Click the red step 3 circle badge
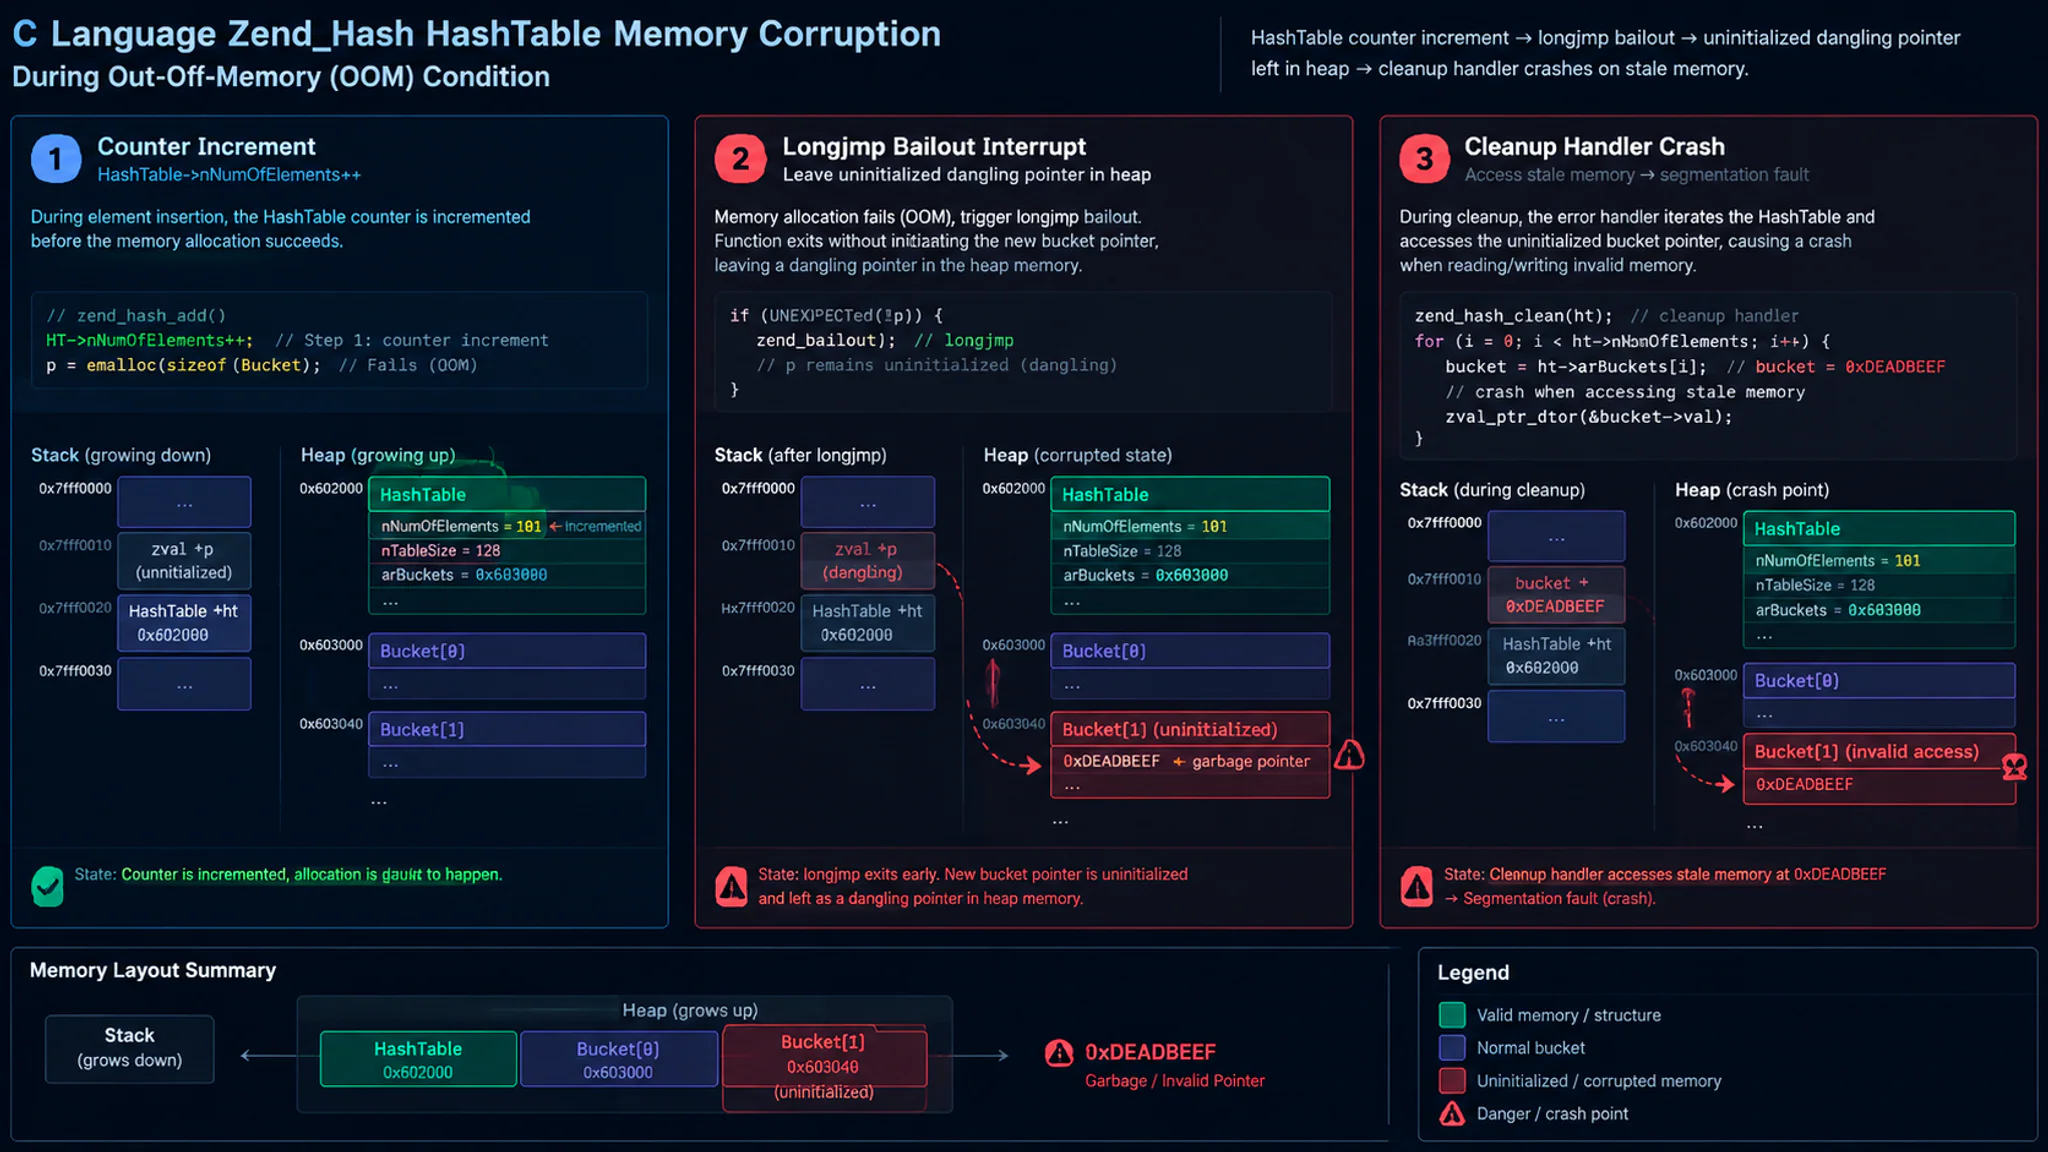Viewport: 2048px width, 1152px height. coord(1424,158)
